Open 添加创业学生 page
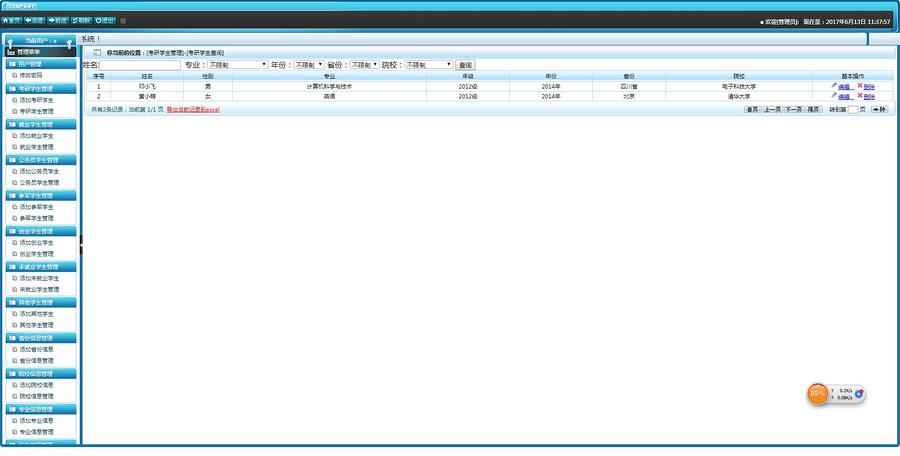 (x=36, y=242)
